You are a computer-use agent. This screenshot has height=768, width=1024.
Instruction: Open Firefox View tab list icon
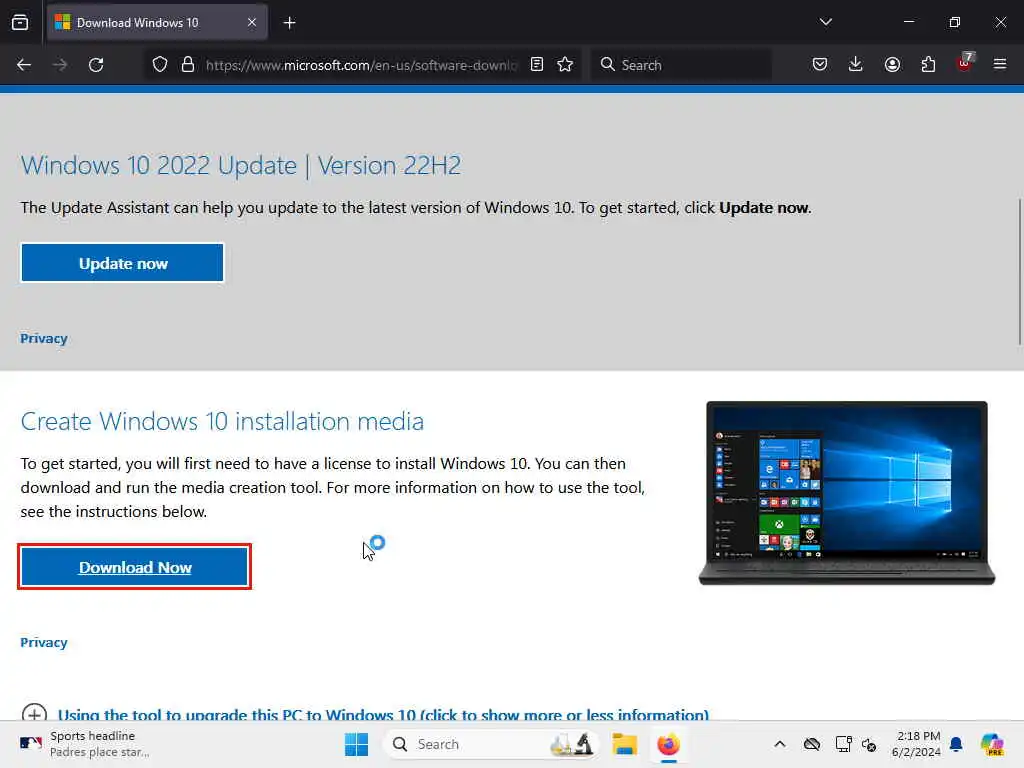click(20, 22)
